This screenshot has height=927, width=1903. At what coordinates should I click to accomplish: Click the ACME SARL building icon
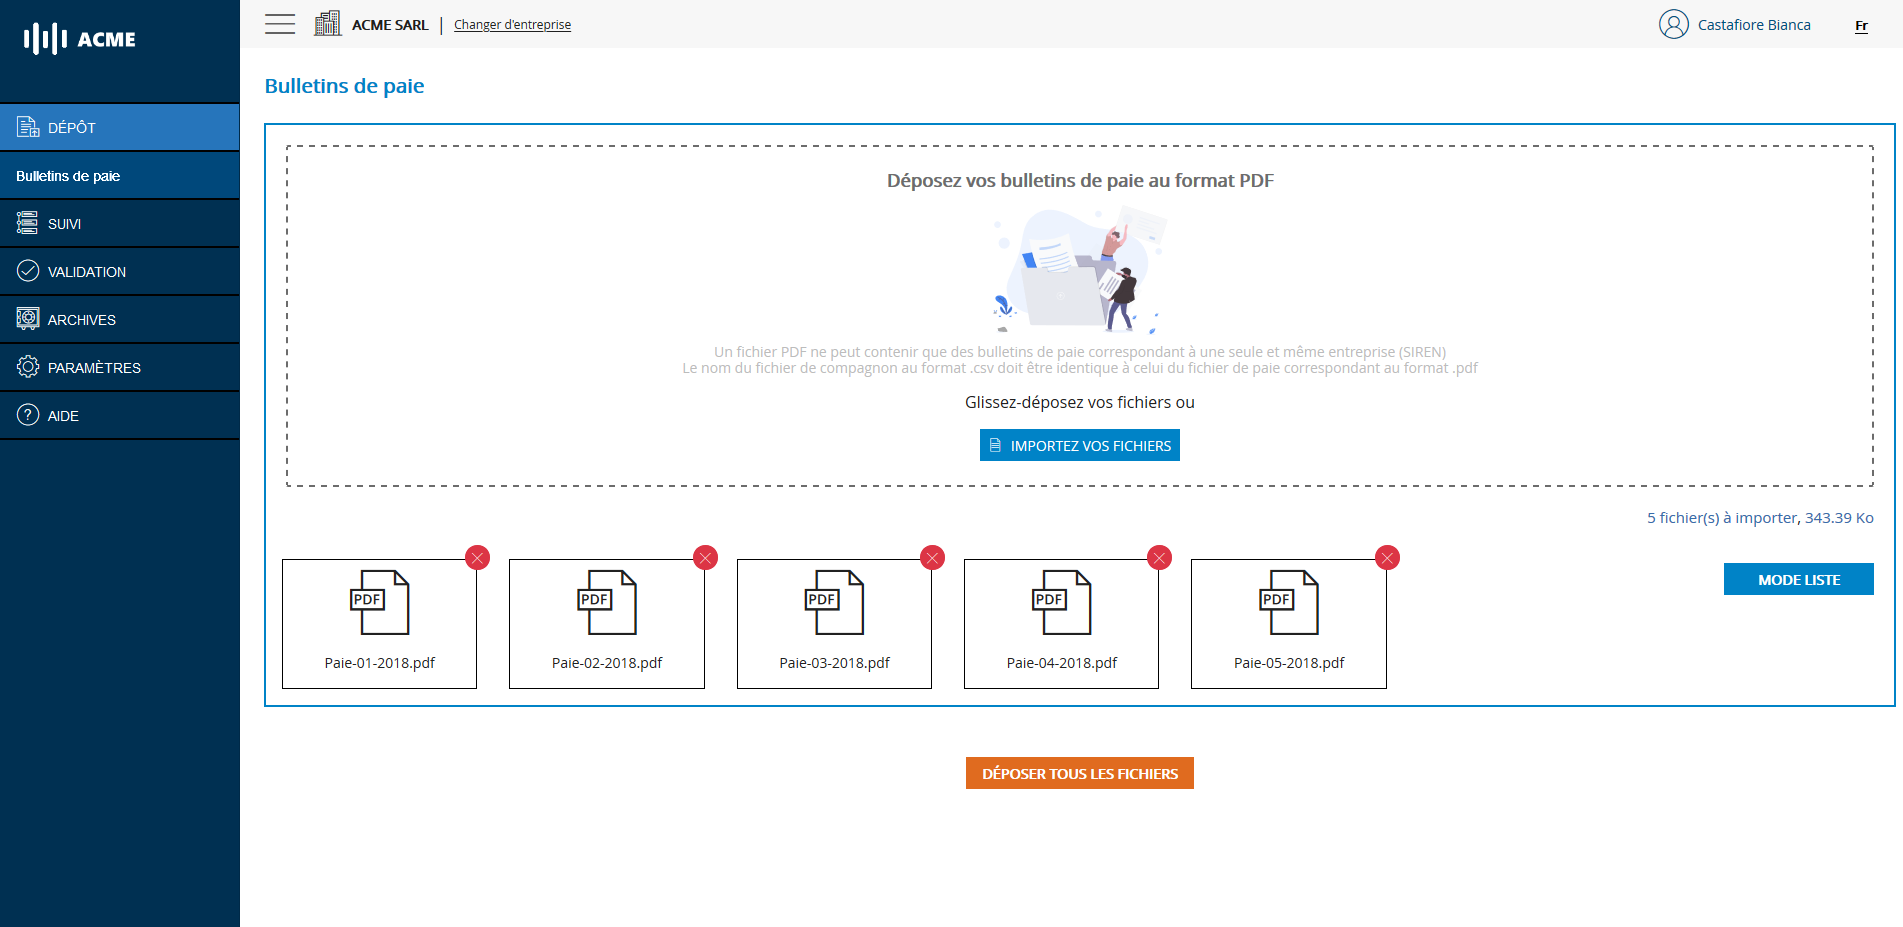(327, 23)
